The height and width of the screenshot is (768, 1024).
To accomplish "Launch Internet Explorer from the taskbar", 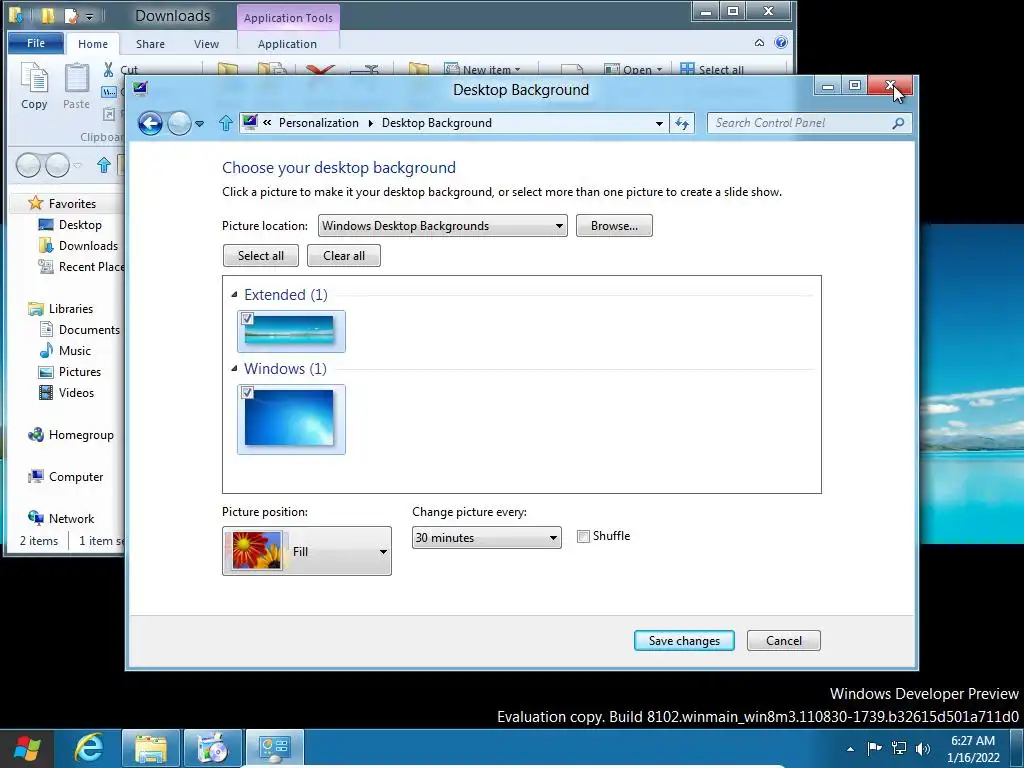I will tap(88, 748).
